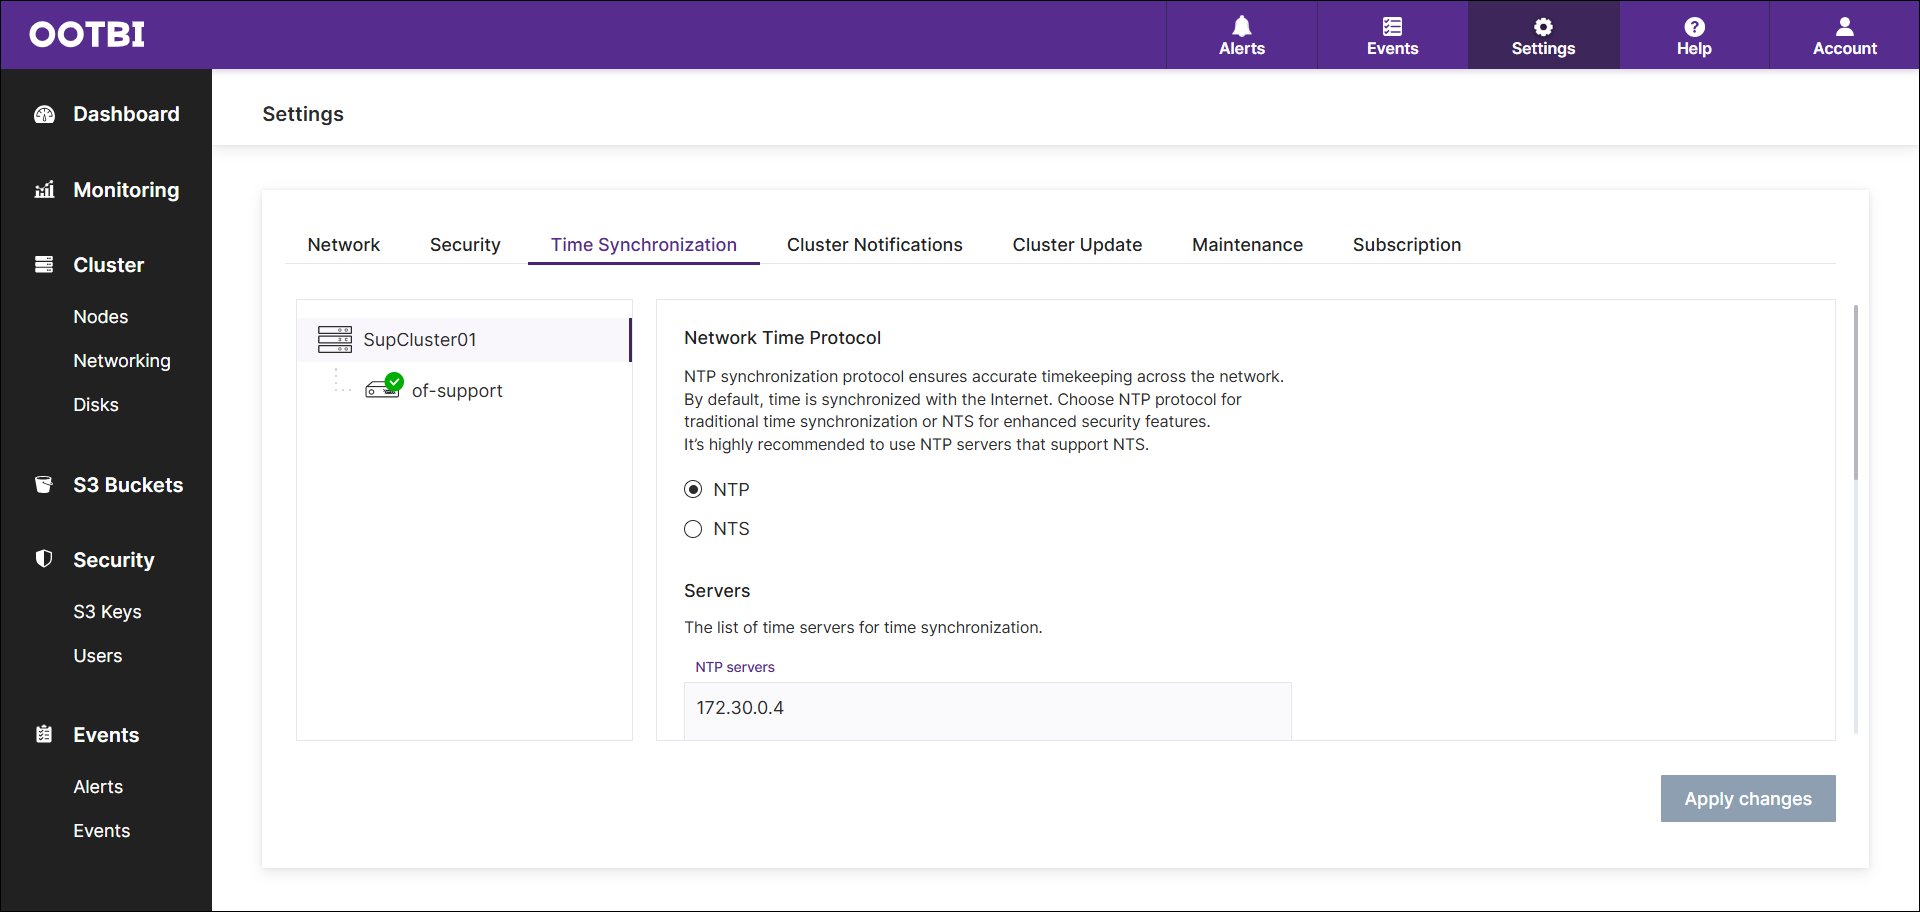Select the NTP radio button

pos(693,489)
